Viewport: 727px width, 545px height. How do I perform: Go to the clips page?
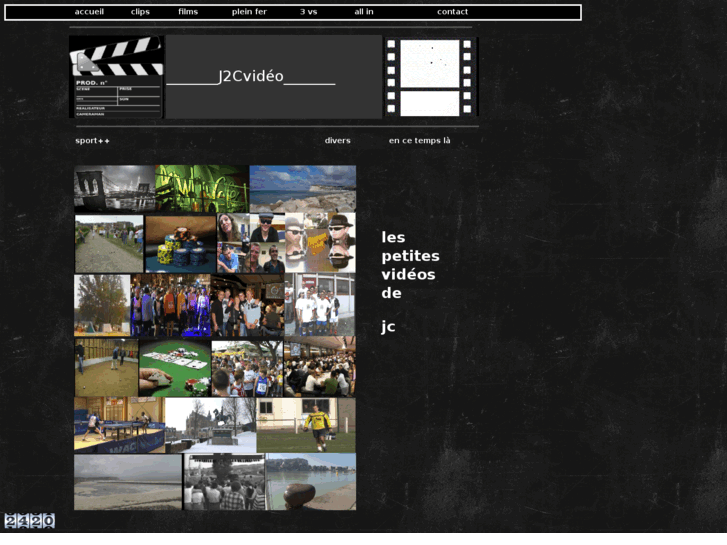click(140, 12)
